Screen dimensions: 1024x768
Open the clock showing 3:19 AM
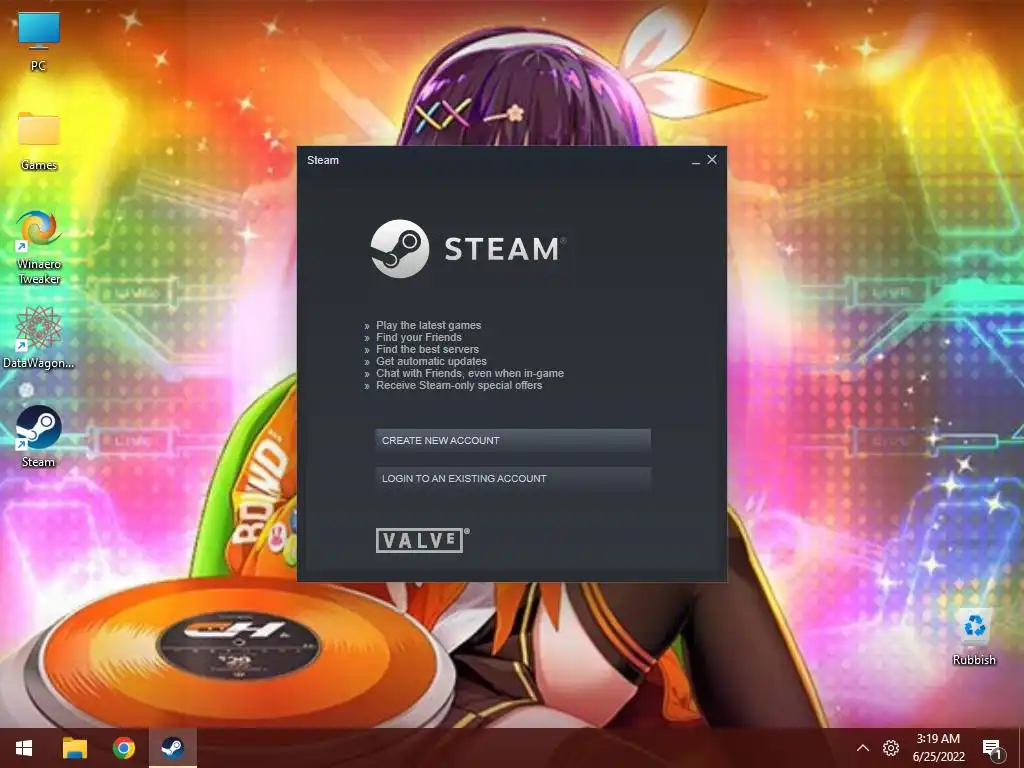(x=938, y=748)
